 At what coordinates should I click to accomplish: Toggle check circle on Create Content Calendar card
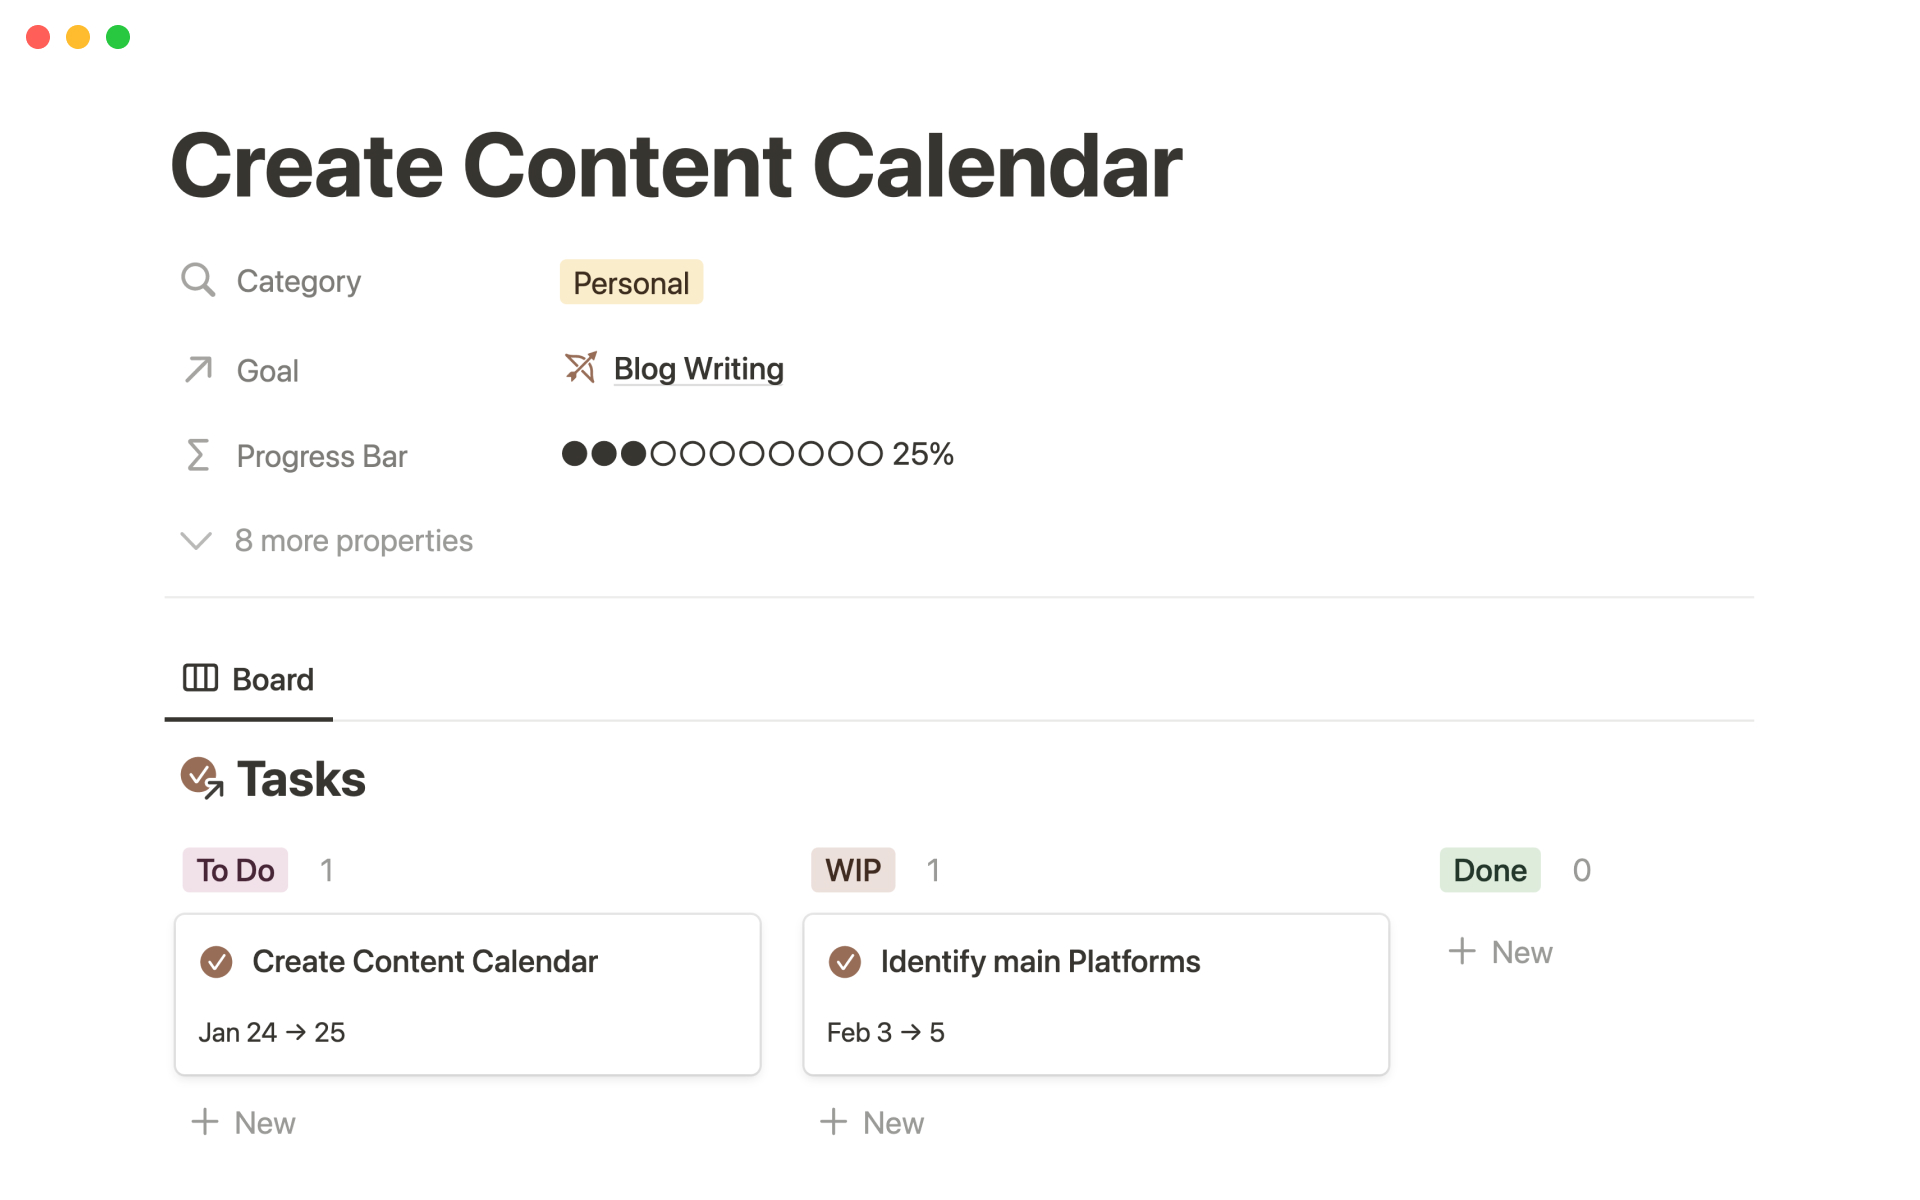pos(216,962)
